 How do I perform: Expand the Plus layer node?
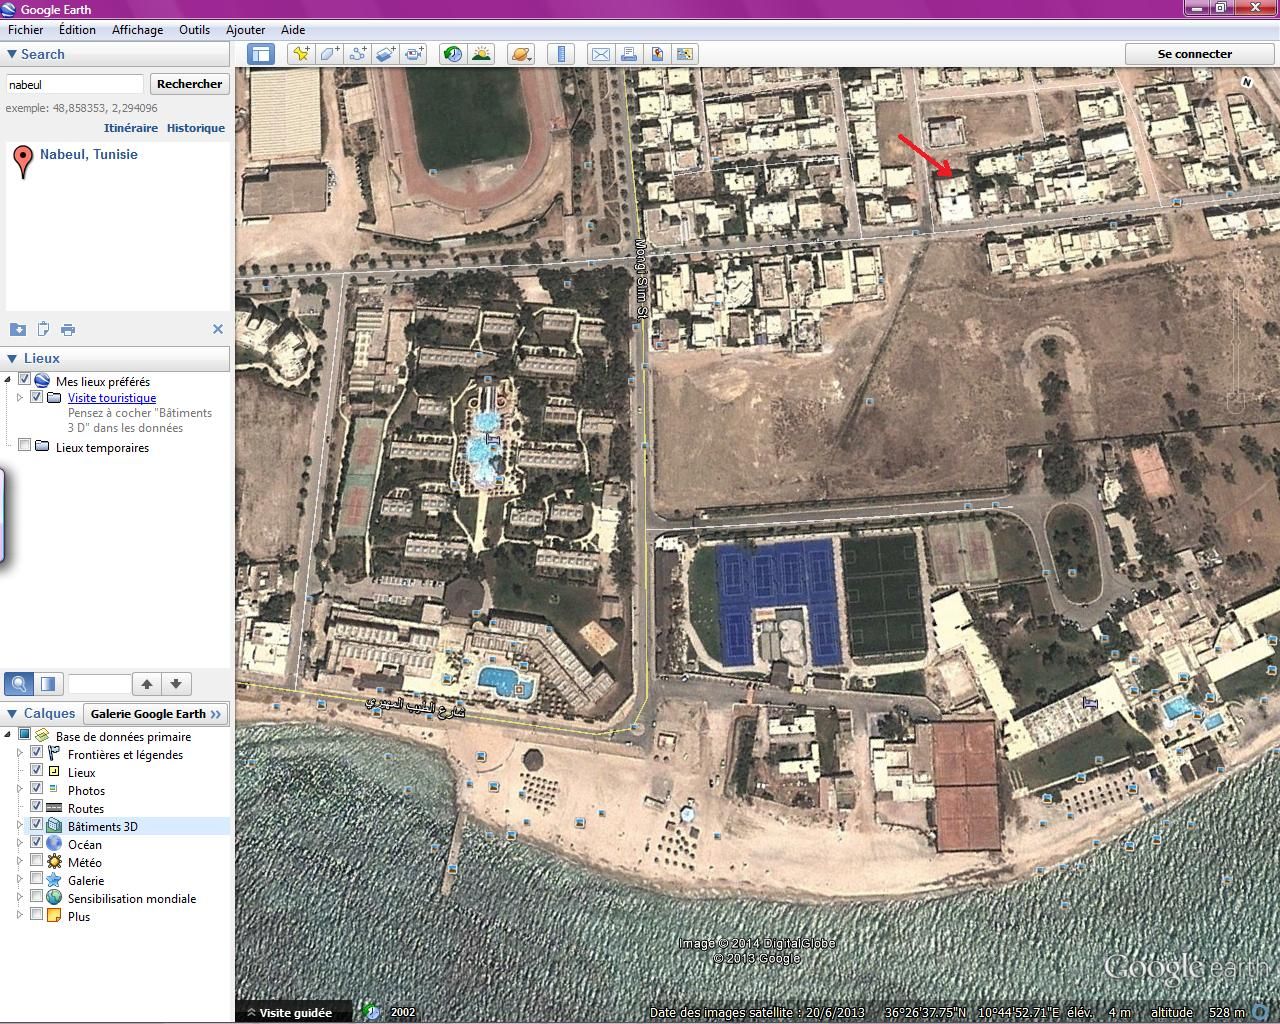20,916
